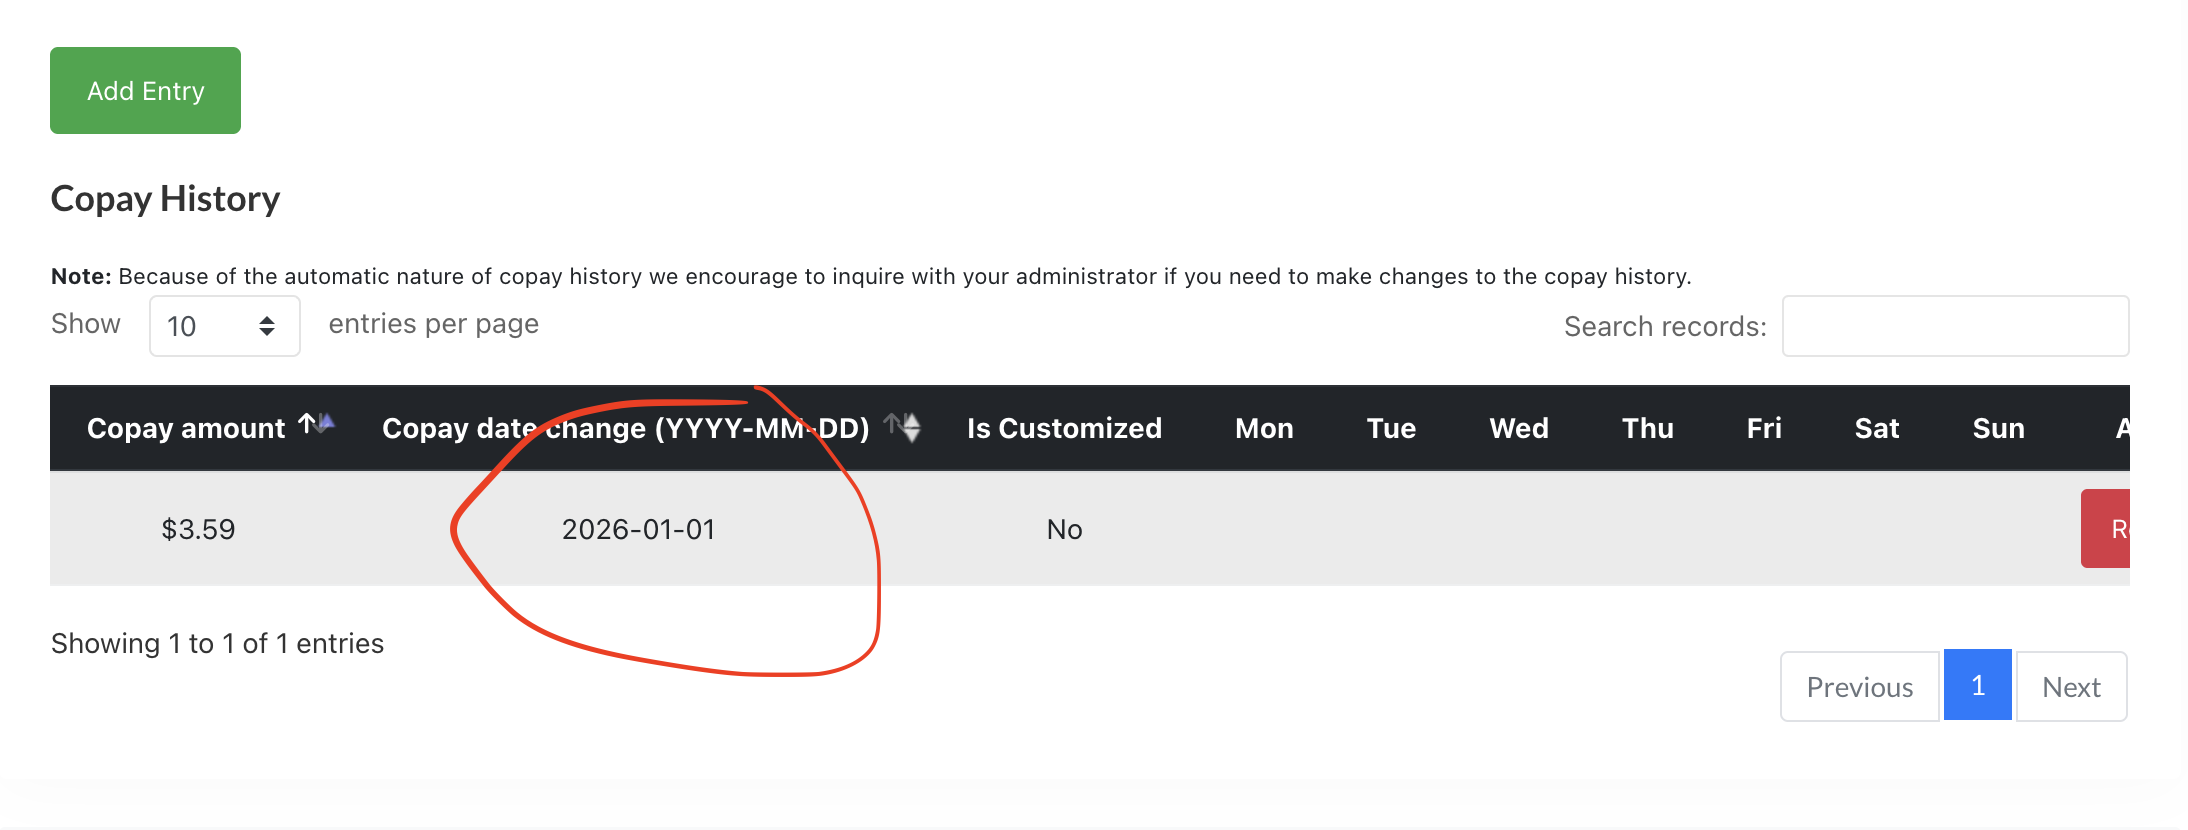The height and width of the screenshot is (830, 2188).
Task: Click the green Add Entry button
Action: pyautogui.click(x=145, y=90)
